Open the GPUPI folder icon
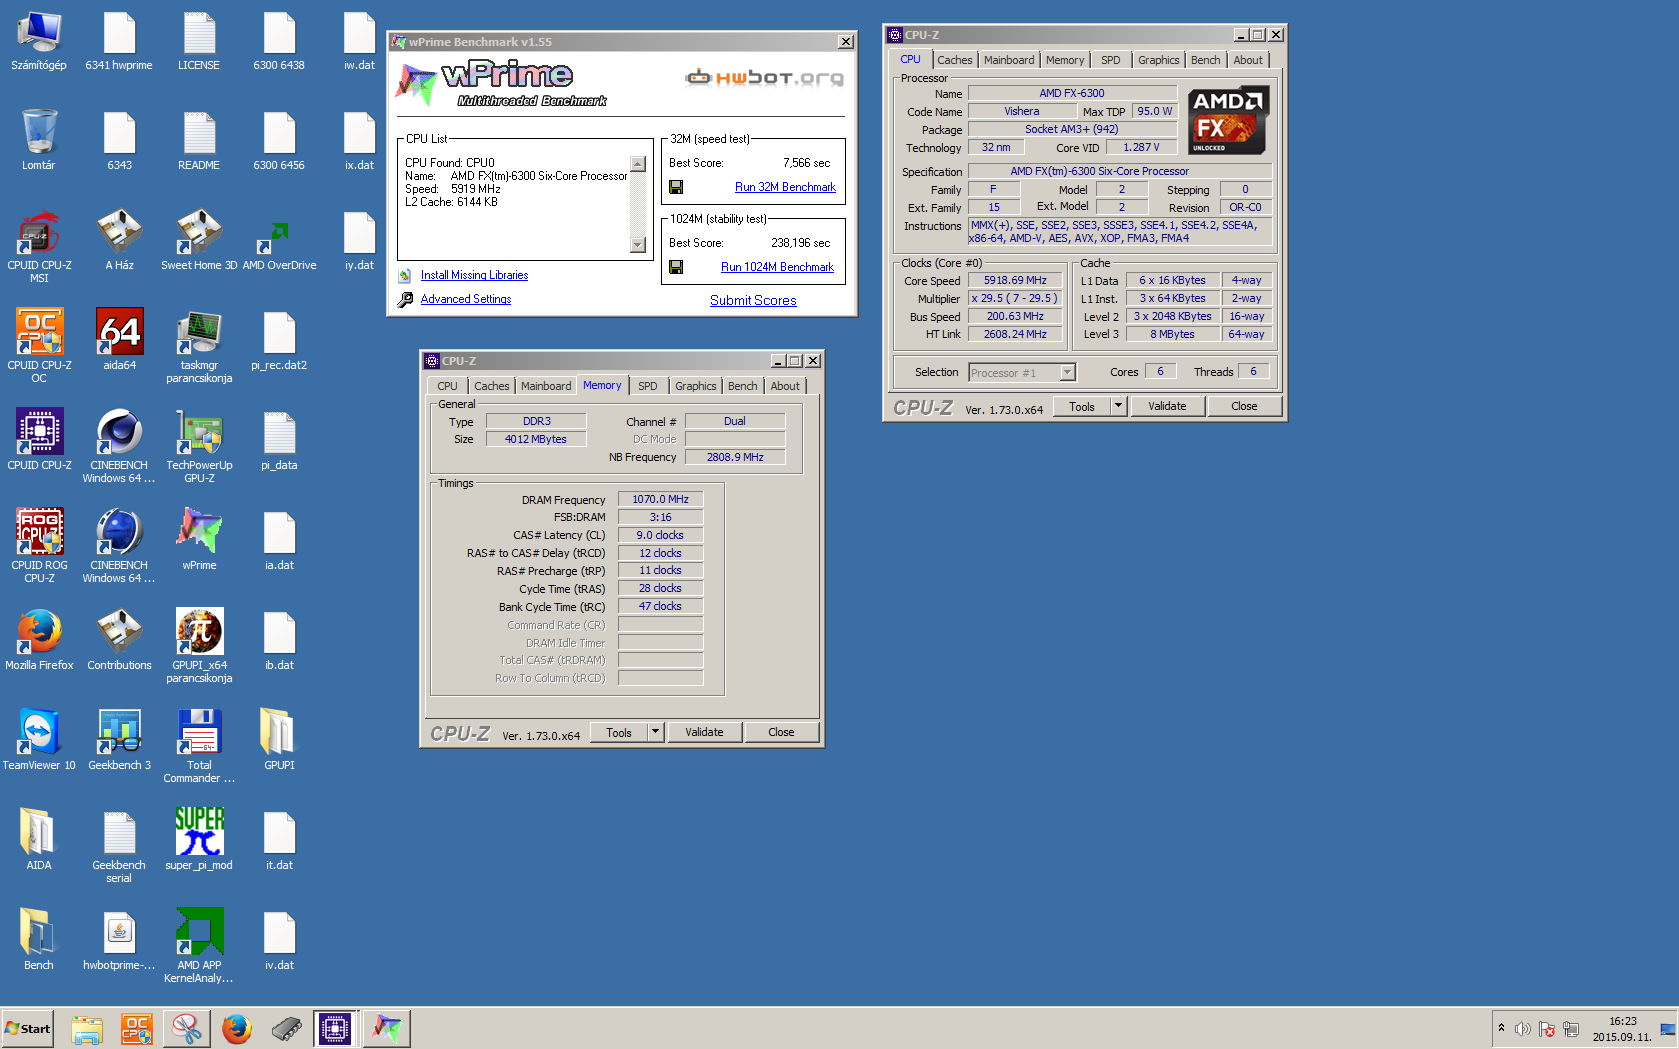1679x1049 pixels. point(279,741)
